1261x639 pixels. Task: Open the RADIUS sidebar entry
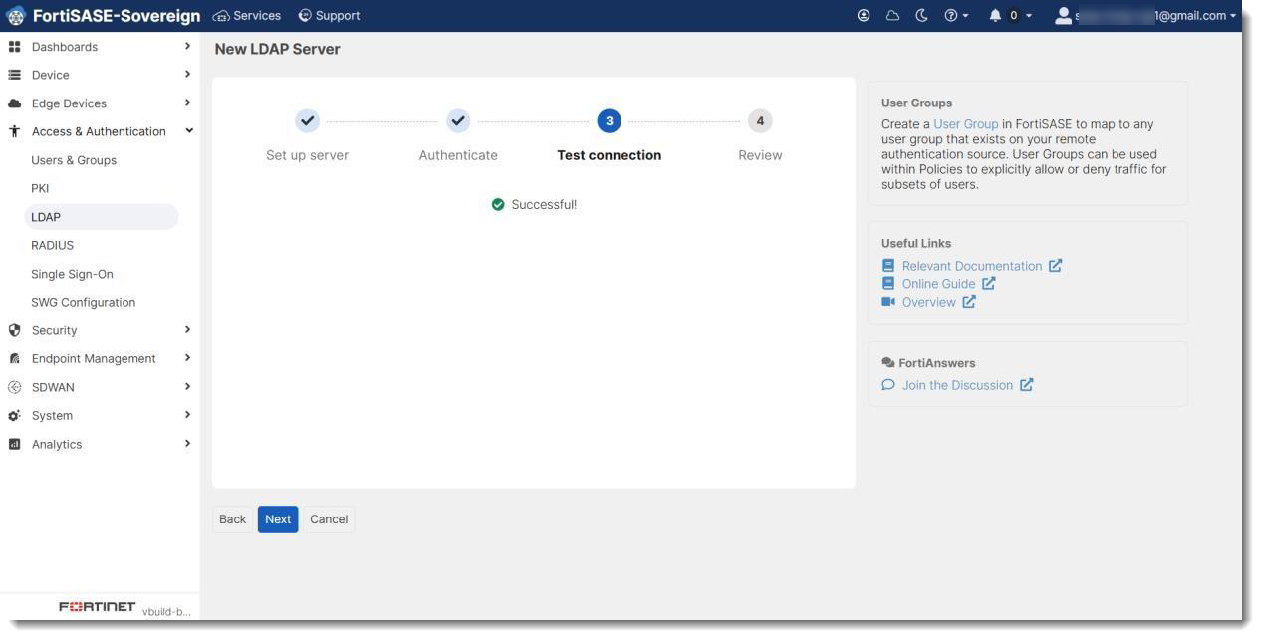[52, 245]
